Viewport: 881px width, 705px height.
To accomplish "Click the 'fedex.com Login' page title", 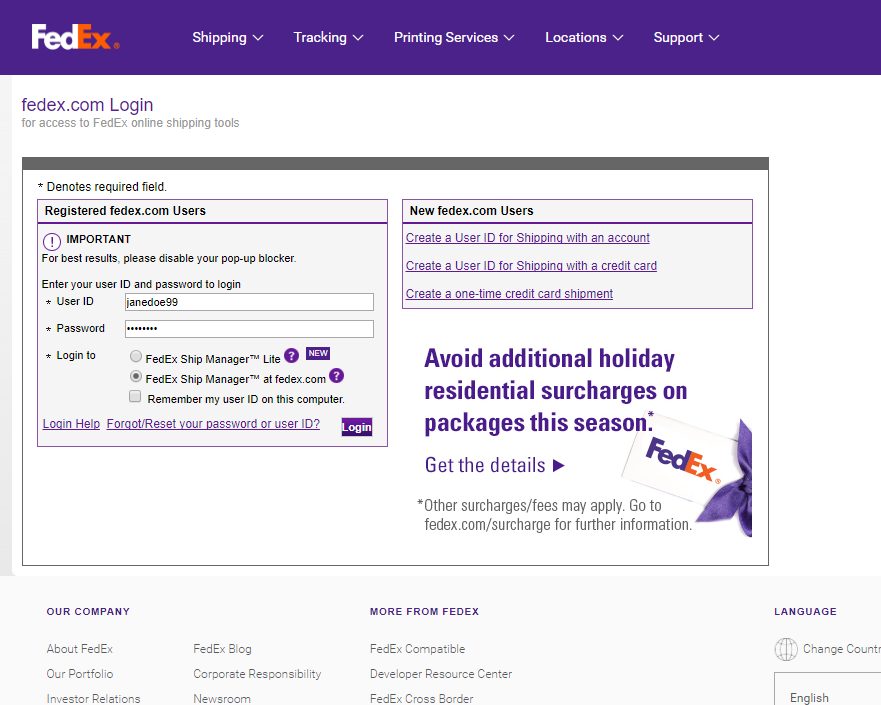I will pyautogui.click(x=87, y=104).
